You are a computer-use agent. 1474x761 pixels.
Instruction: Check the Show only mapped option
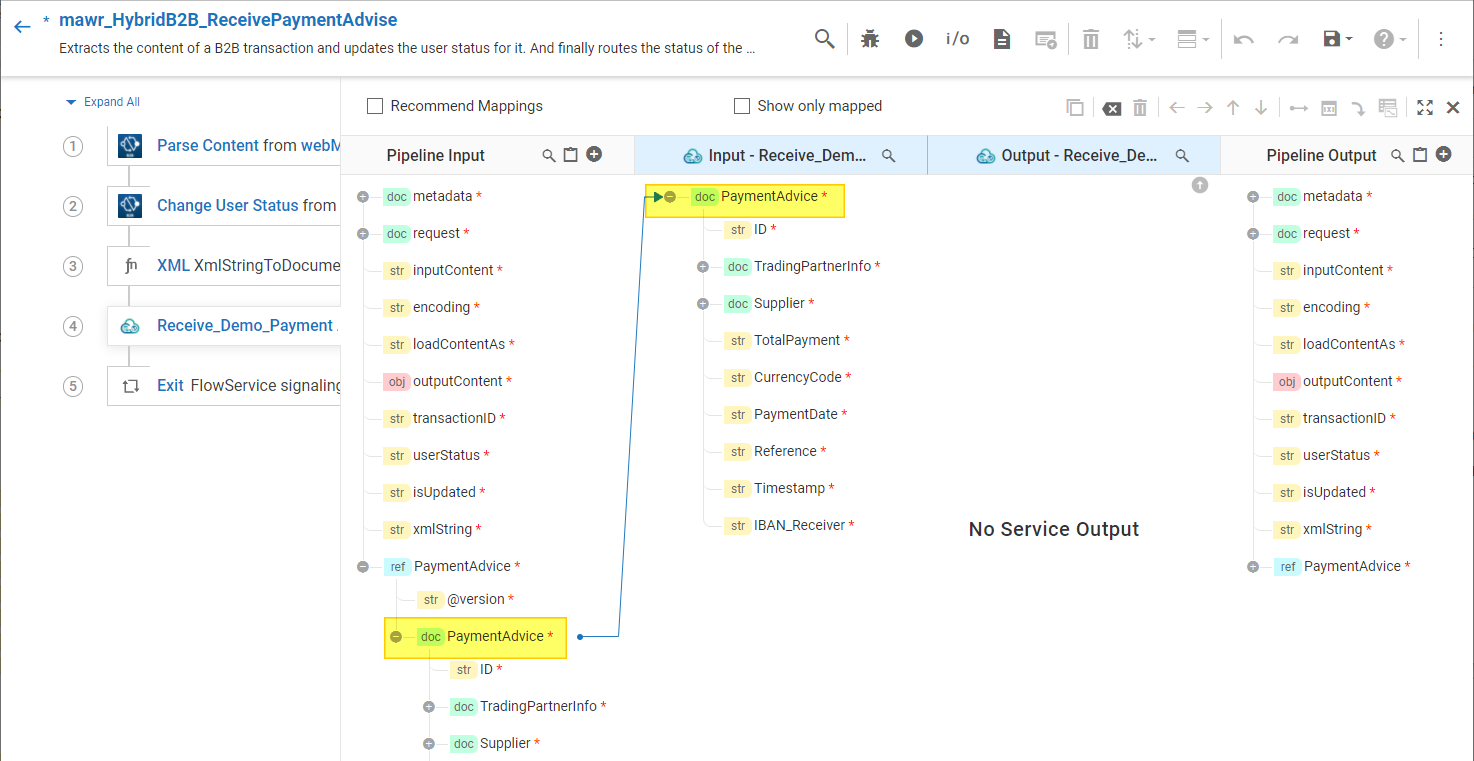(x=741, y=105)
